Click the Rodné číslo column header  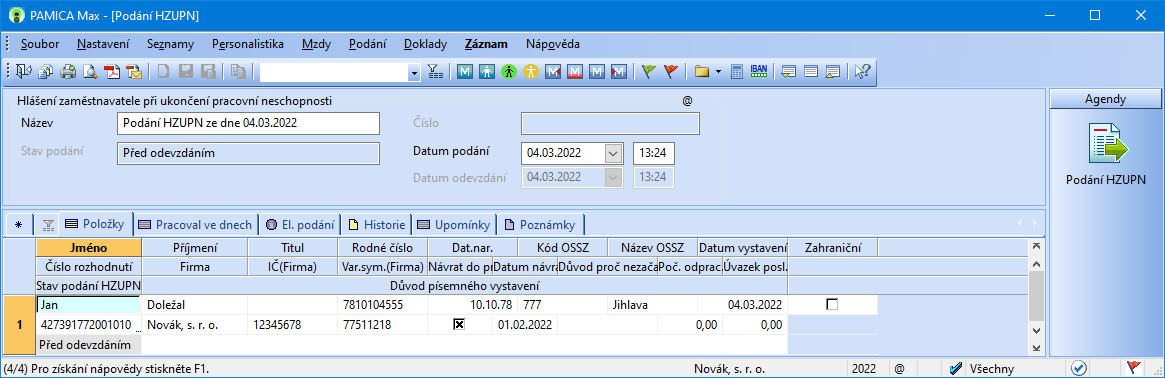[x=382, y=247]
